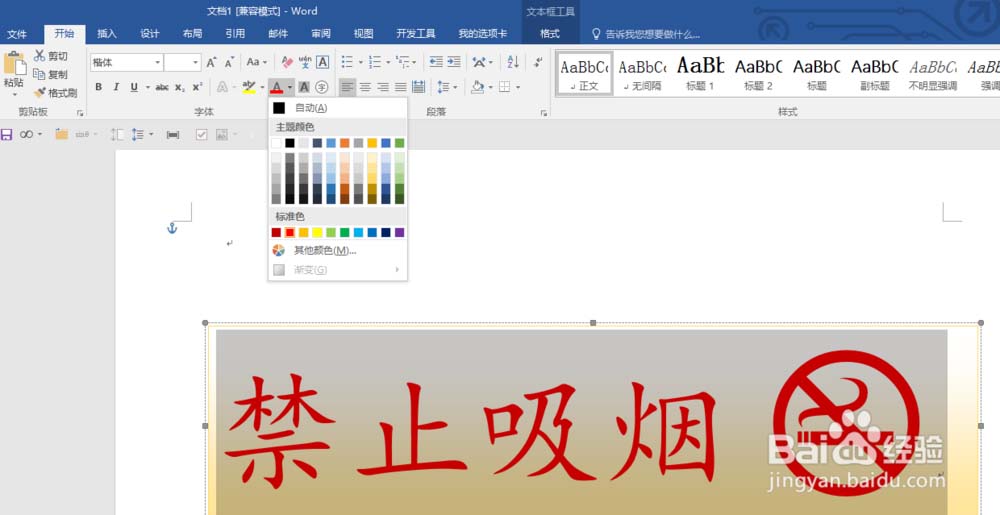
Task: Toggle bold formatting
Action: (98, 87)
